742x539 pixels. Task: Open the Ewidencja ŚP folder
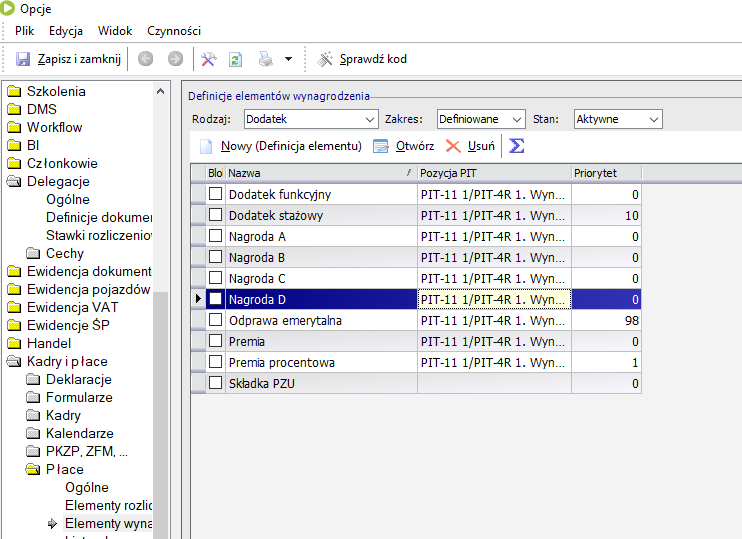point(58,325)
